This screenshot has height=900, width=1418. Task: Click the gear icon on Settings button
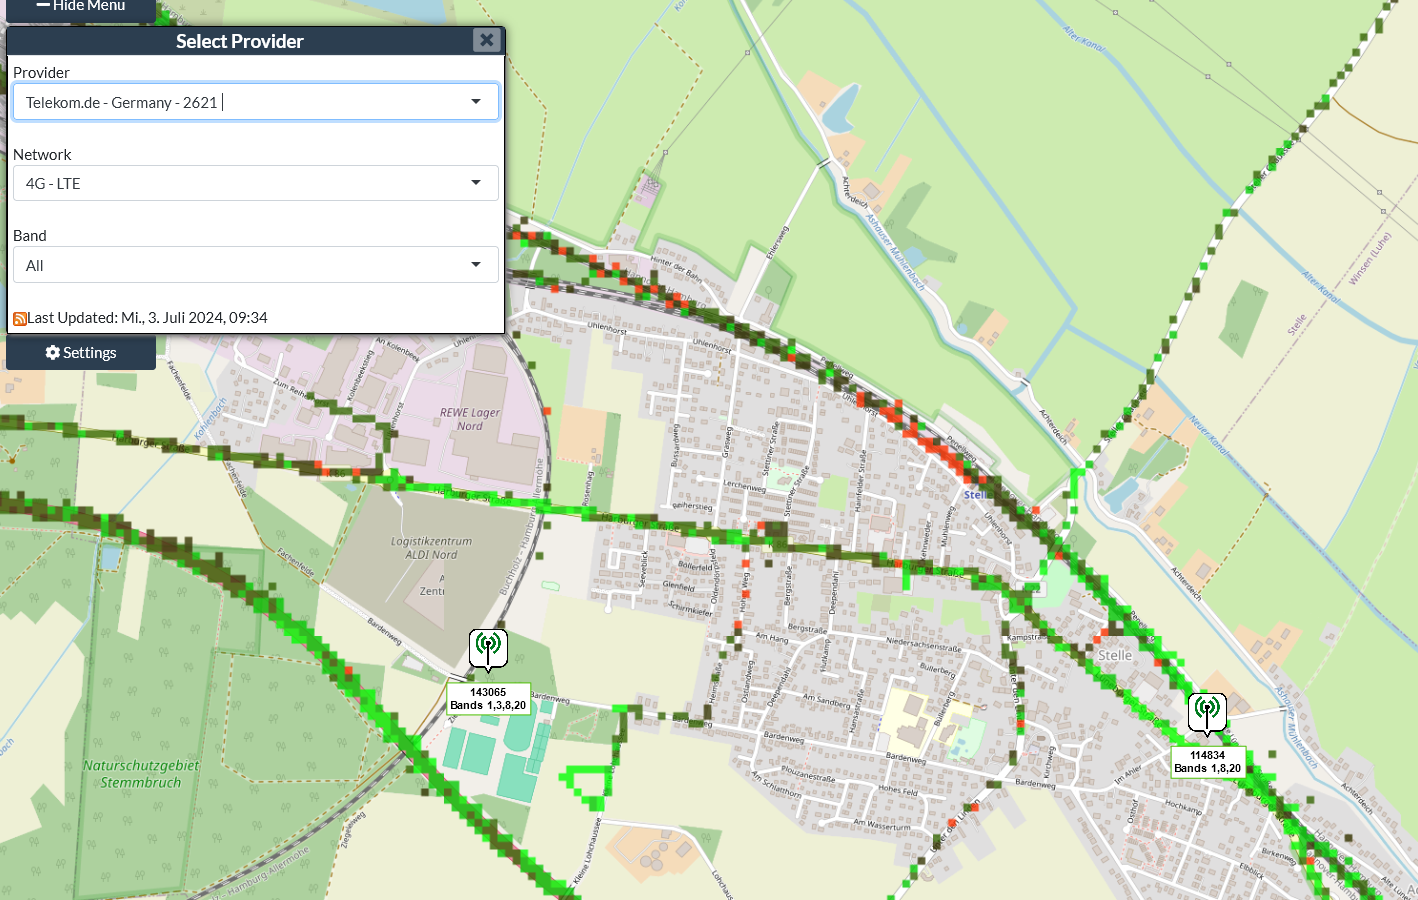[x=53, y=352]
